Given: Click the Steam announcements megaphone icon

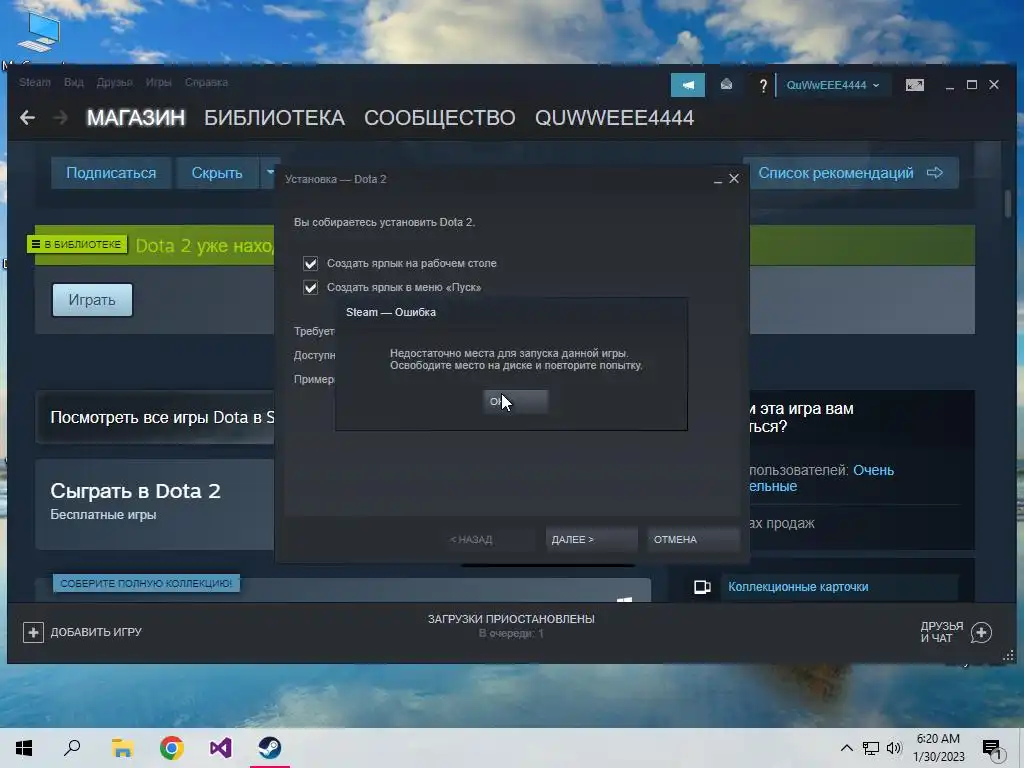Looking at the screenshot, I should click(x=688, y=85).
